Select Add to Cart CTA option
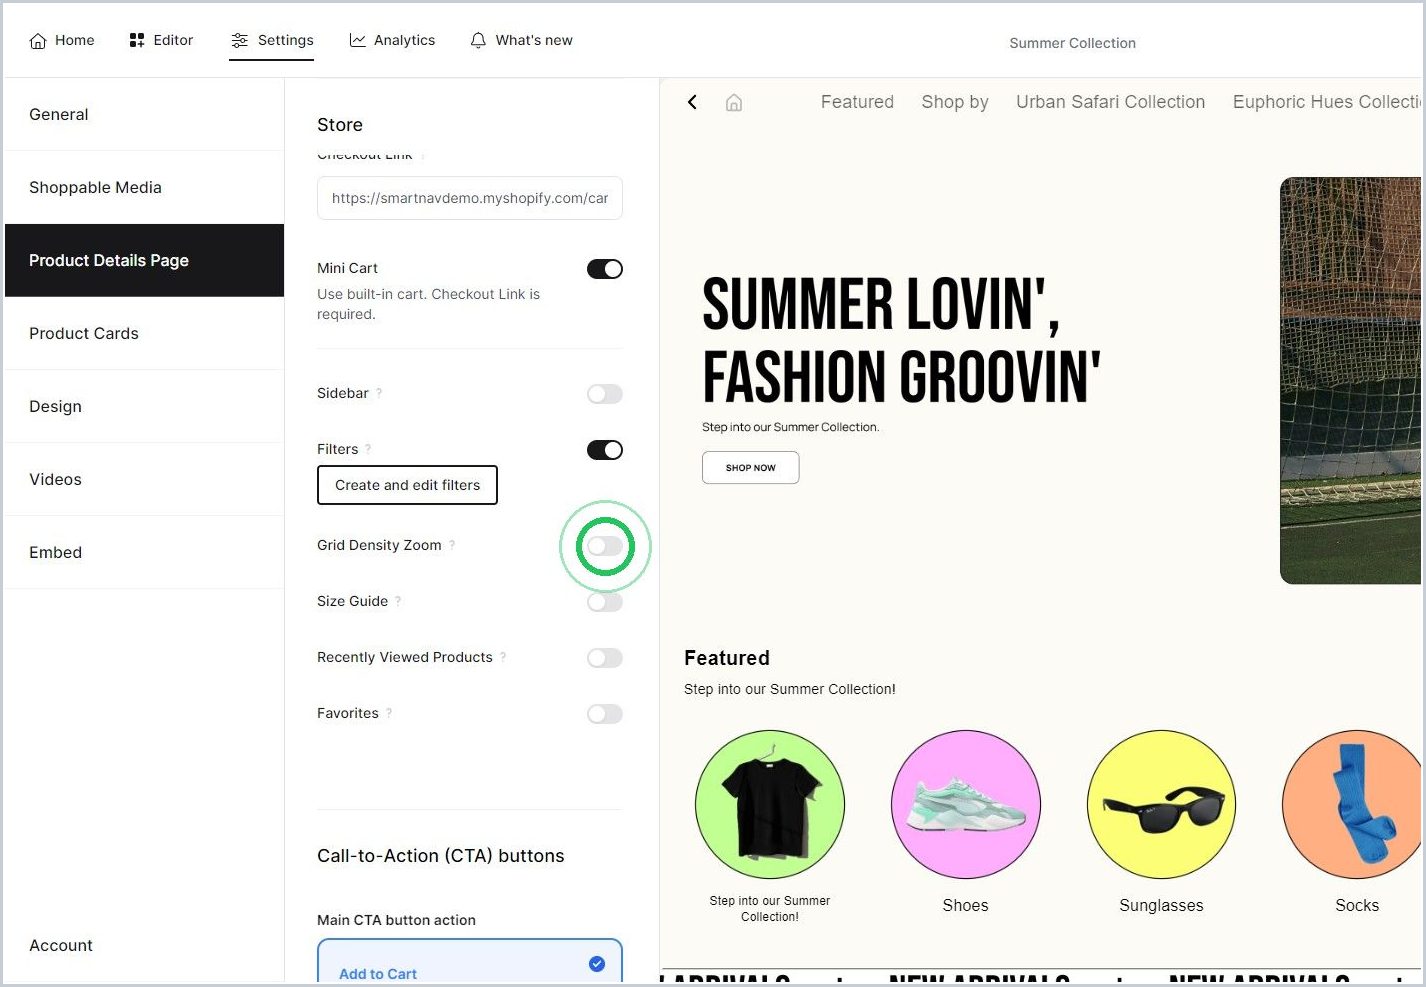 470,962
